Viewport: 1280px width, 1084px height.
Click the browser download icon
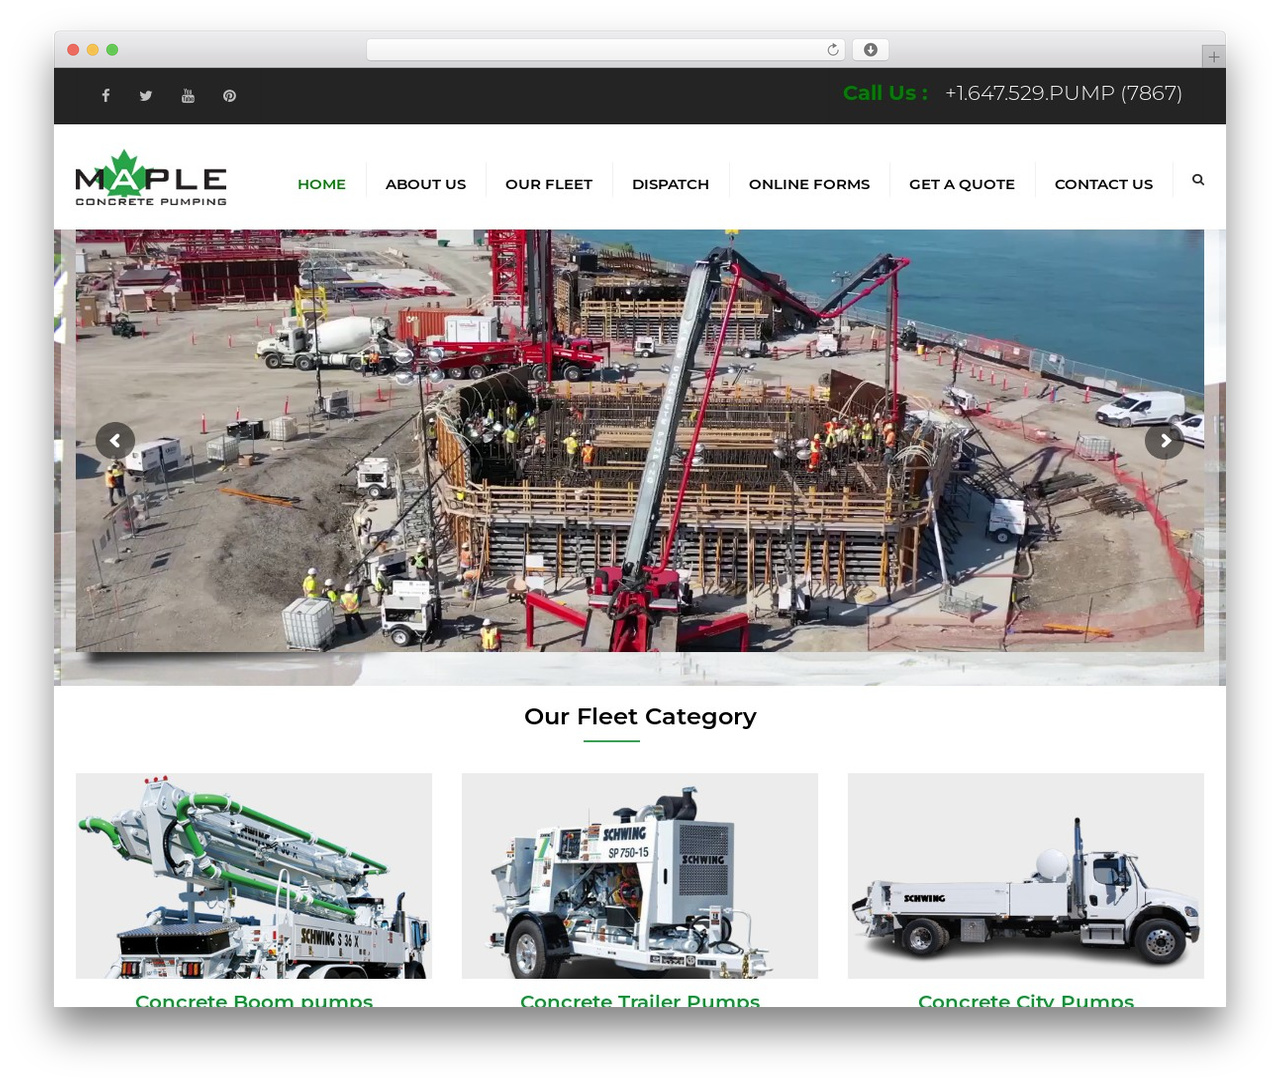tap(871, 50)
